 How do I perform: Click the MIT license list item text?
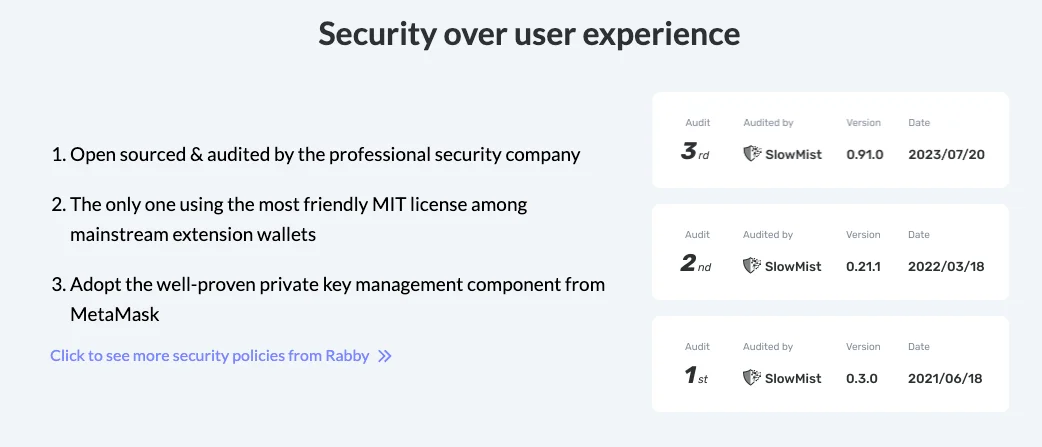pyautogui.click(x=300, y=219)
